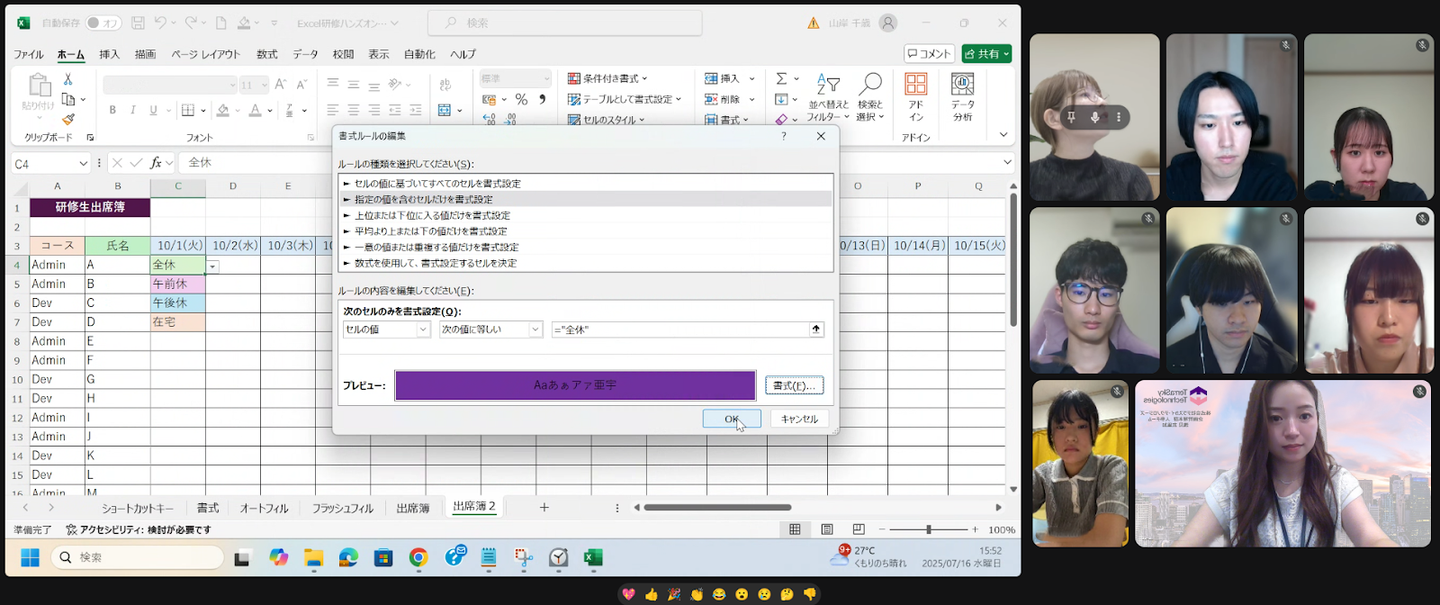Click the Format Painter brush icon
This screenshot has width=1440, height=605.
[x=68, y=119]
